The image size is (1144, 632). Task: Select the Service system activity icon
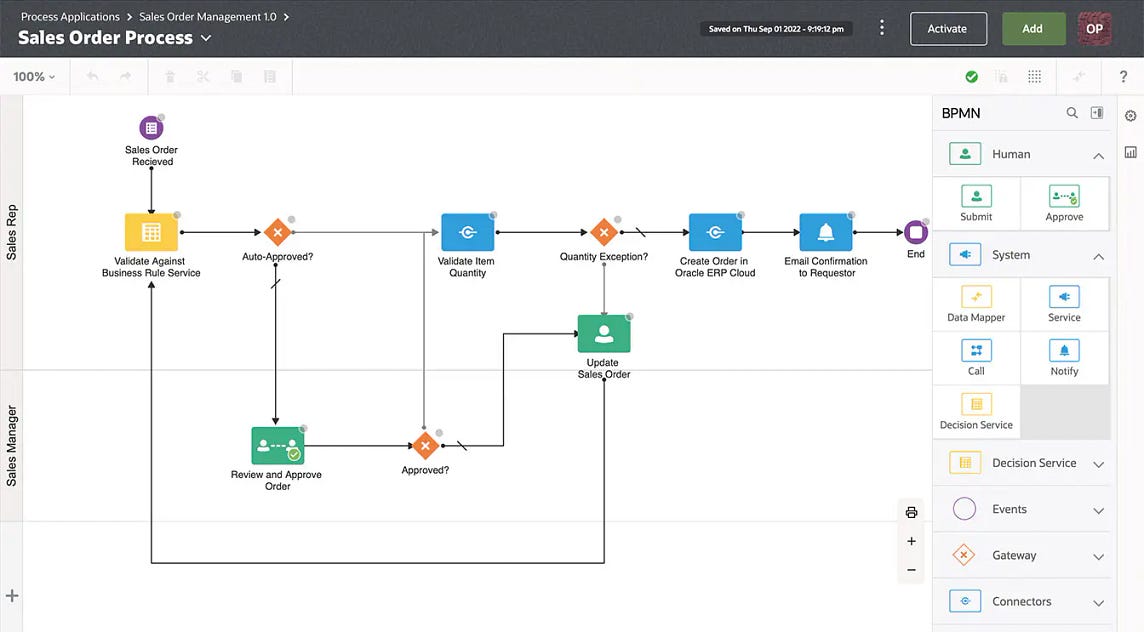click(1063, 304)
